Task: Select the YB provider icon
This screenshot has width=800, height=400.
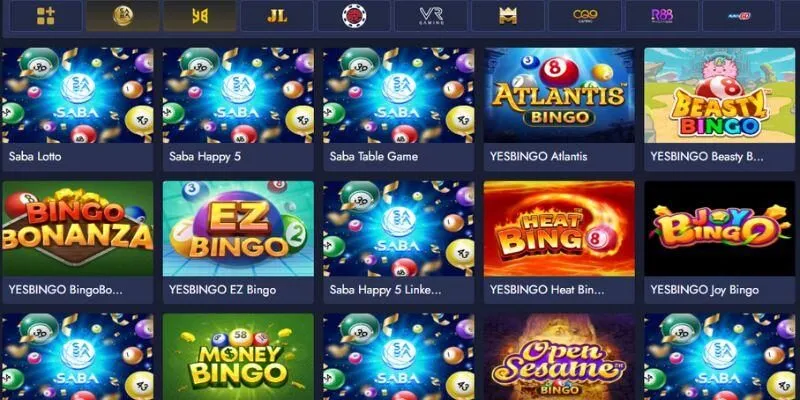Action: point(200,16)
